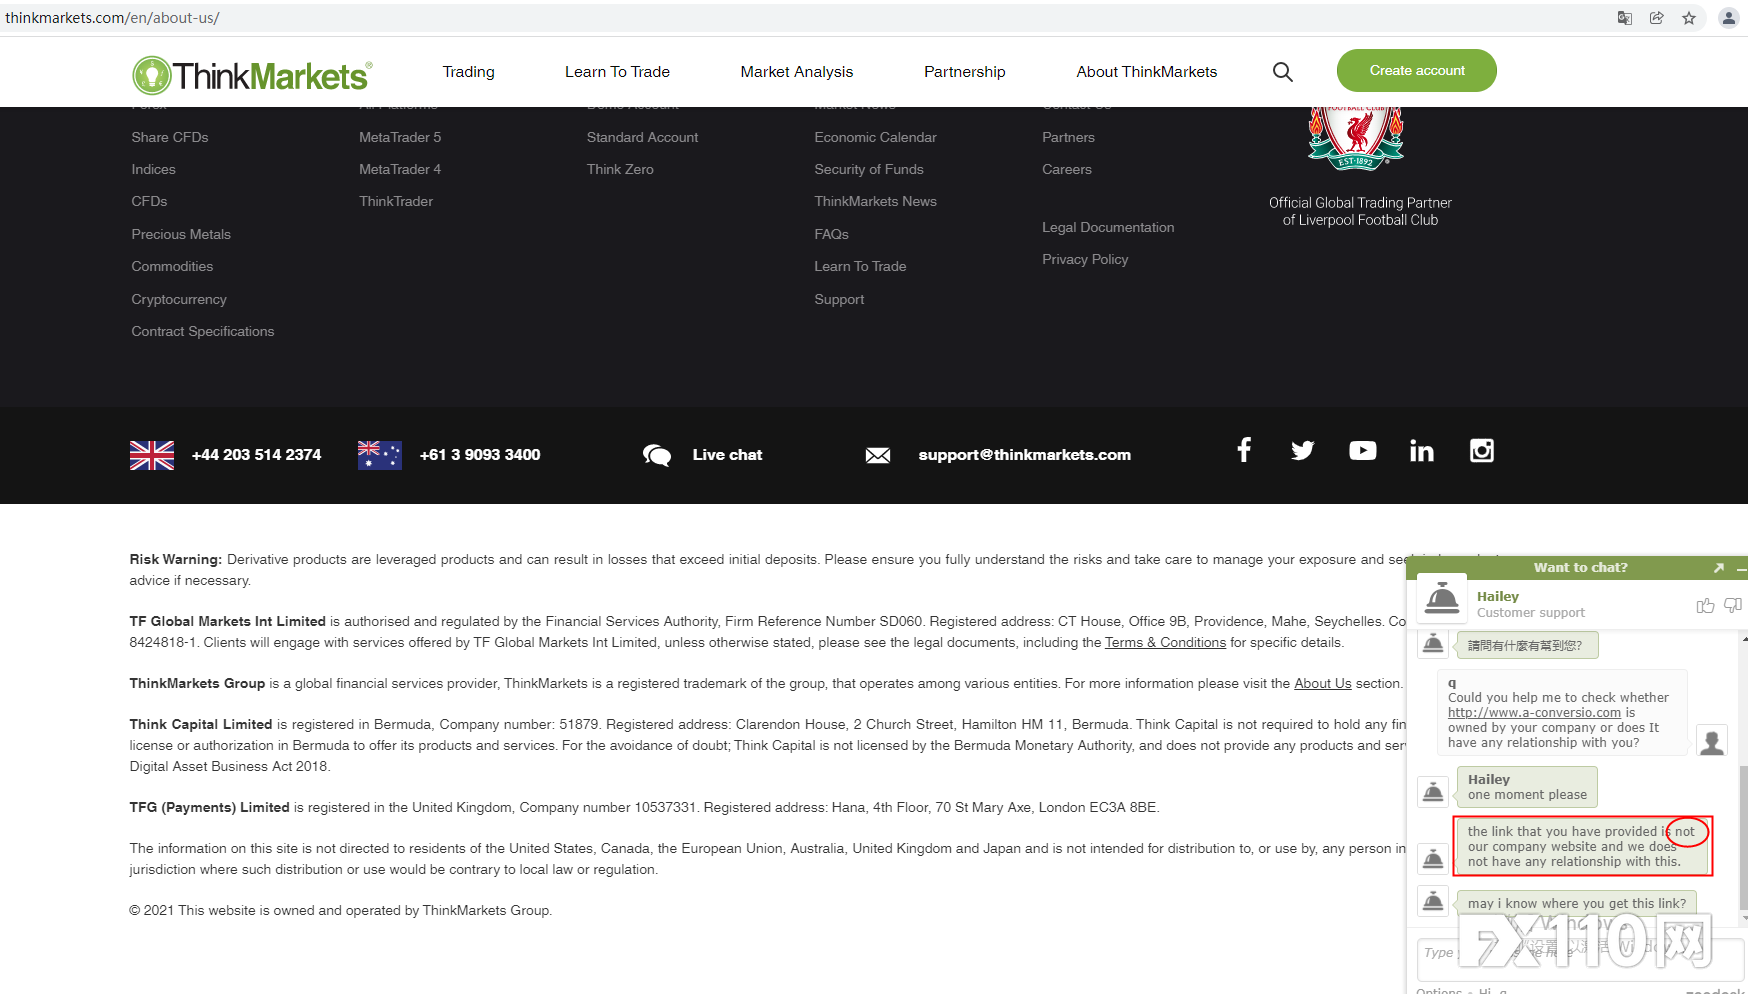
Task: Open the Privacy Policy link
Action: 1085,259
